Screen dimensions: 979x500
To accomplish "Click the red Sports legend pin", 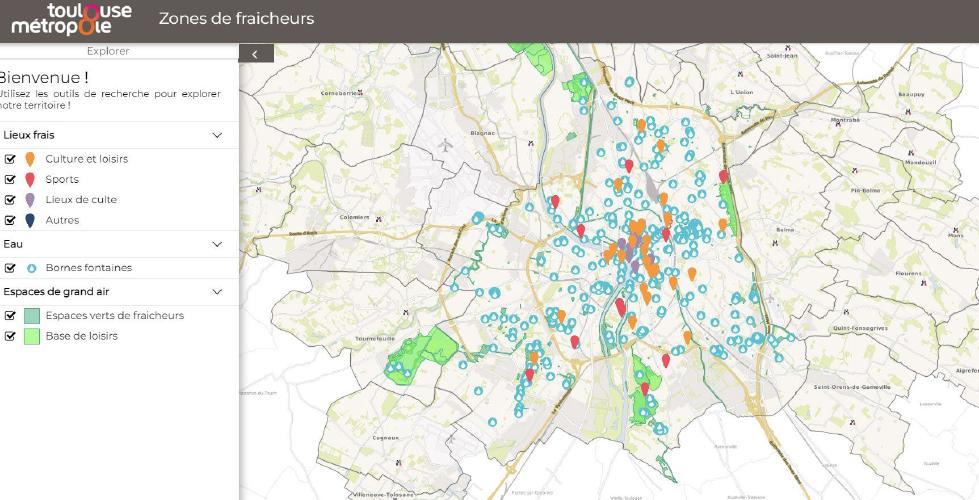I will click(29, 180).
